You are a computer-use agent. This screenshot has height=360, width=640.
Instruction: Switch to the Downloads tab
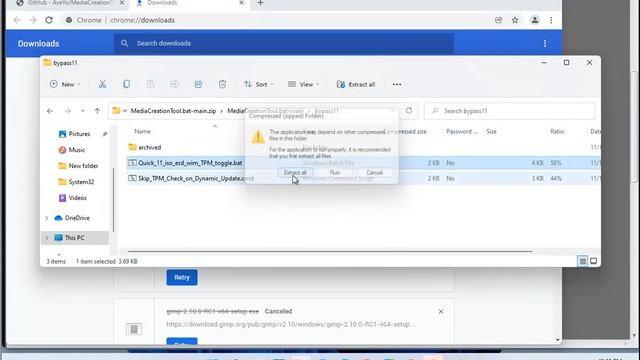(190, 3)
